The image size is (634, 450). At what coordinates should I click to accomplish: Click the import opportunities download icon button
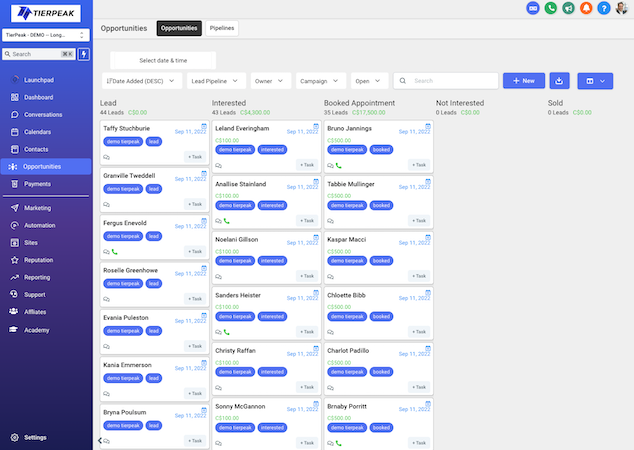560,80
